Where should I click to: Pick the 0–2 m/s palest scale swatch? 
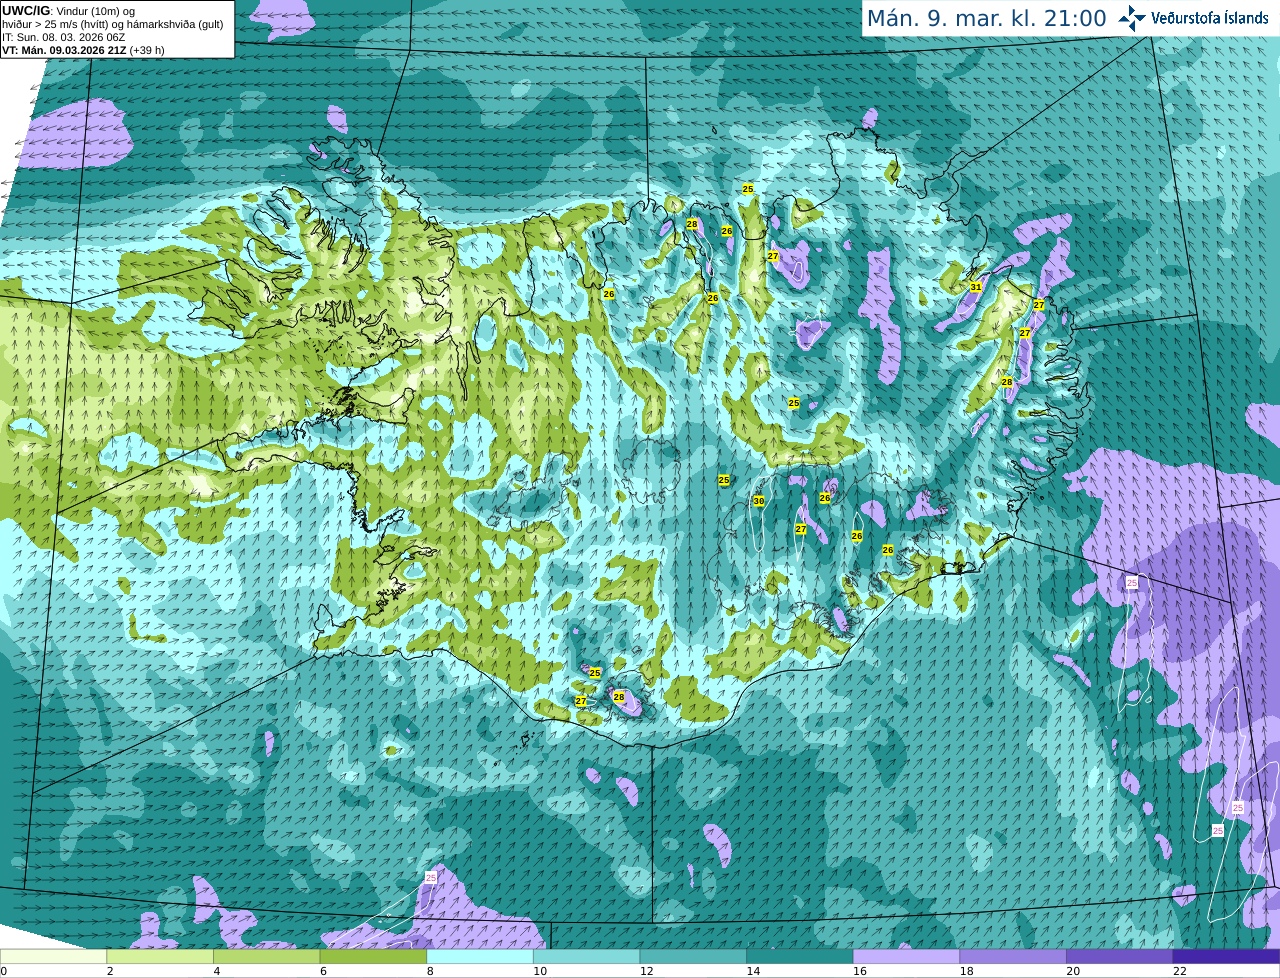point(53,957)
